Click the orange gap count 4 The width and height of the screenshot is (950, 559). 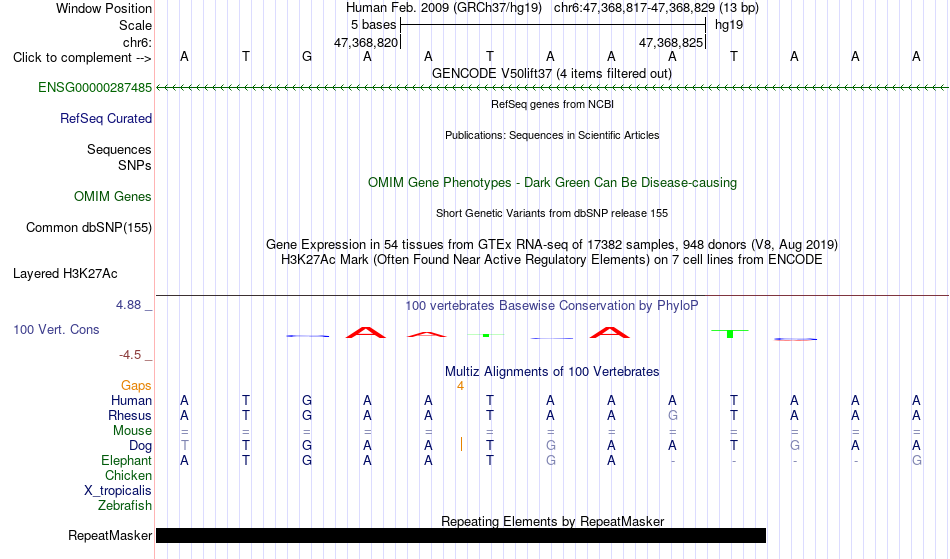point(460,386)
